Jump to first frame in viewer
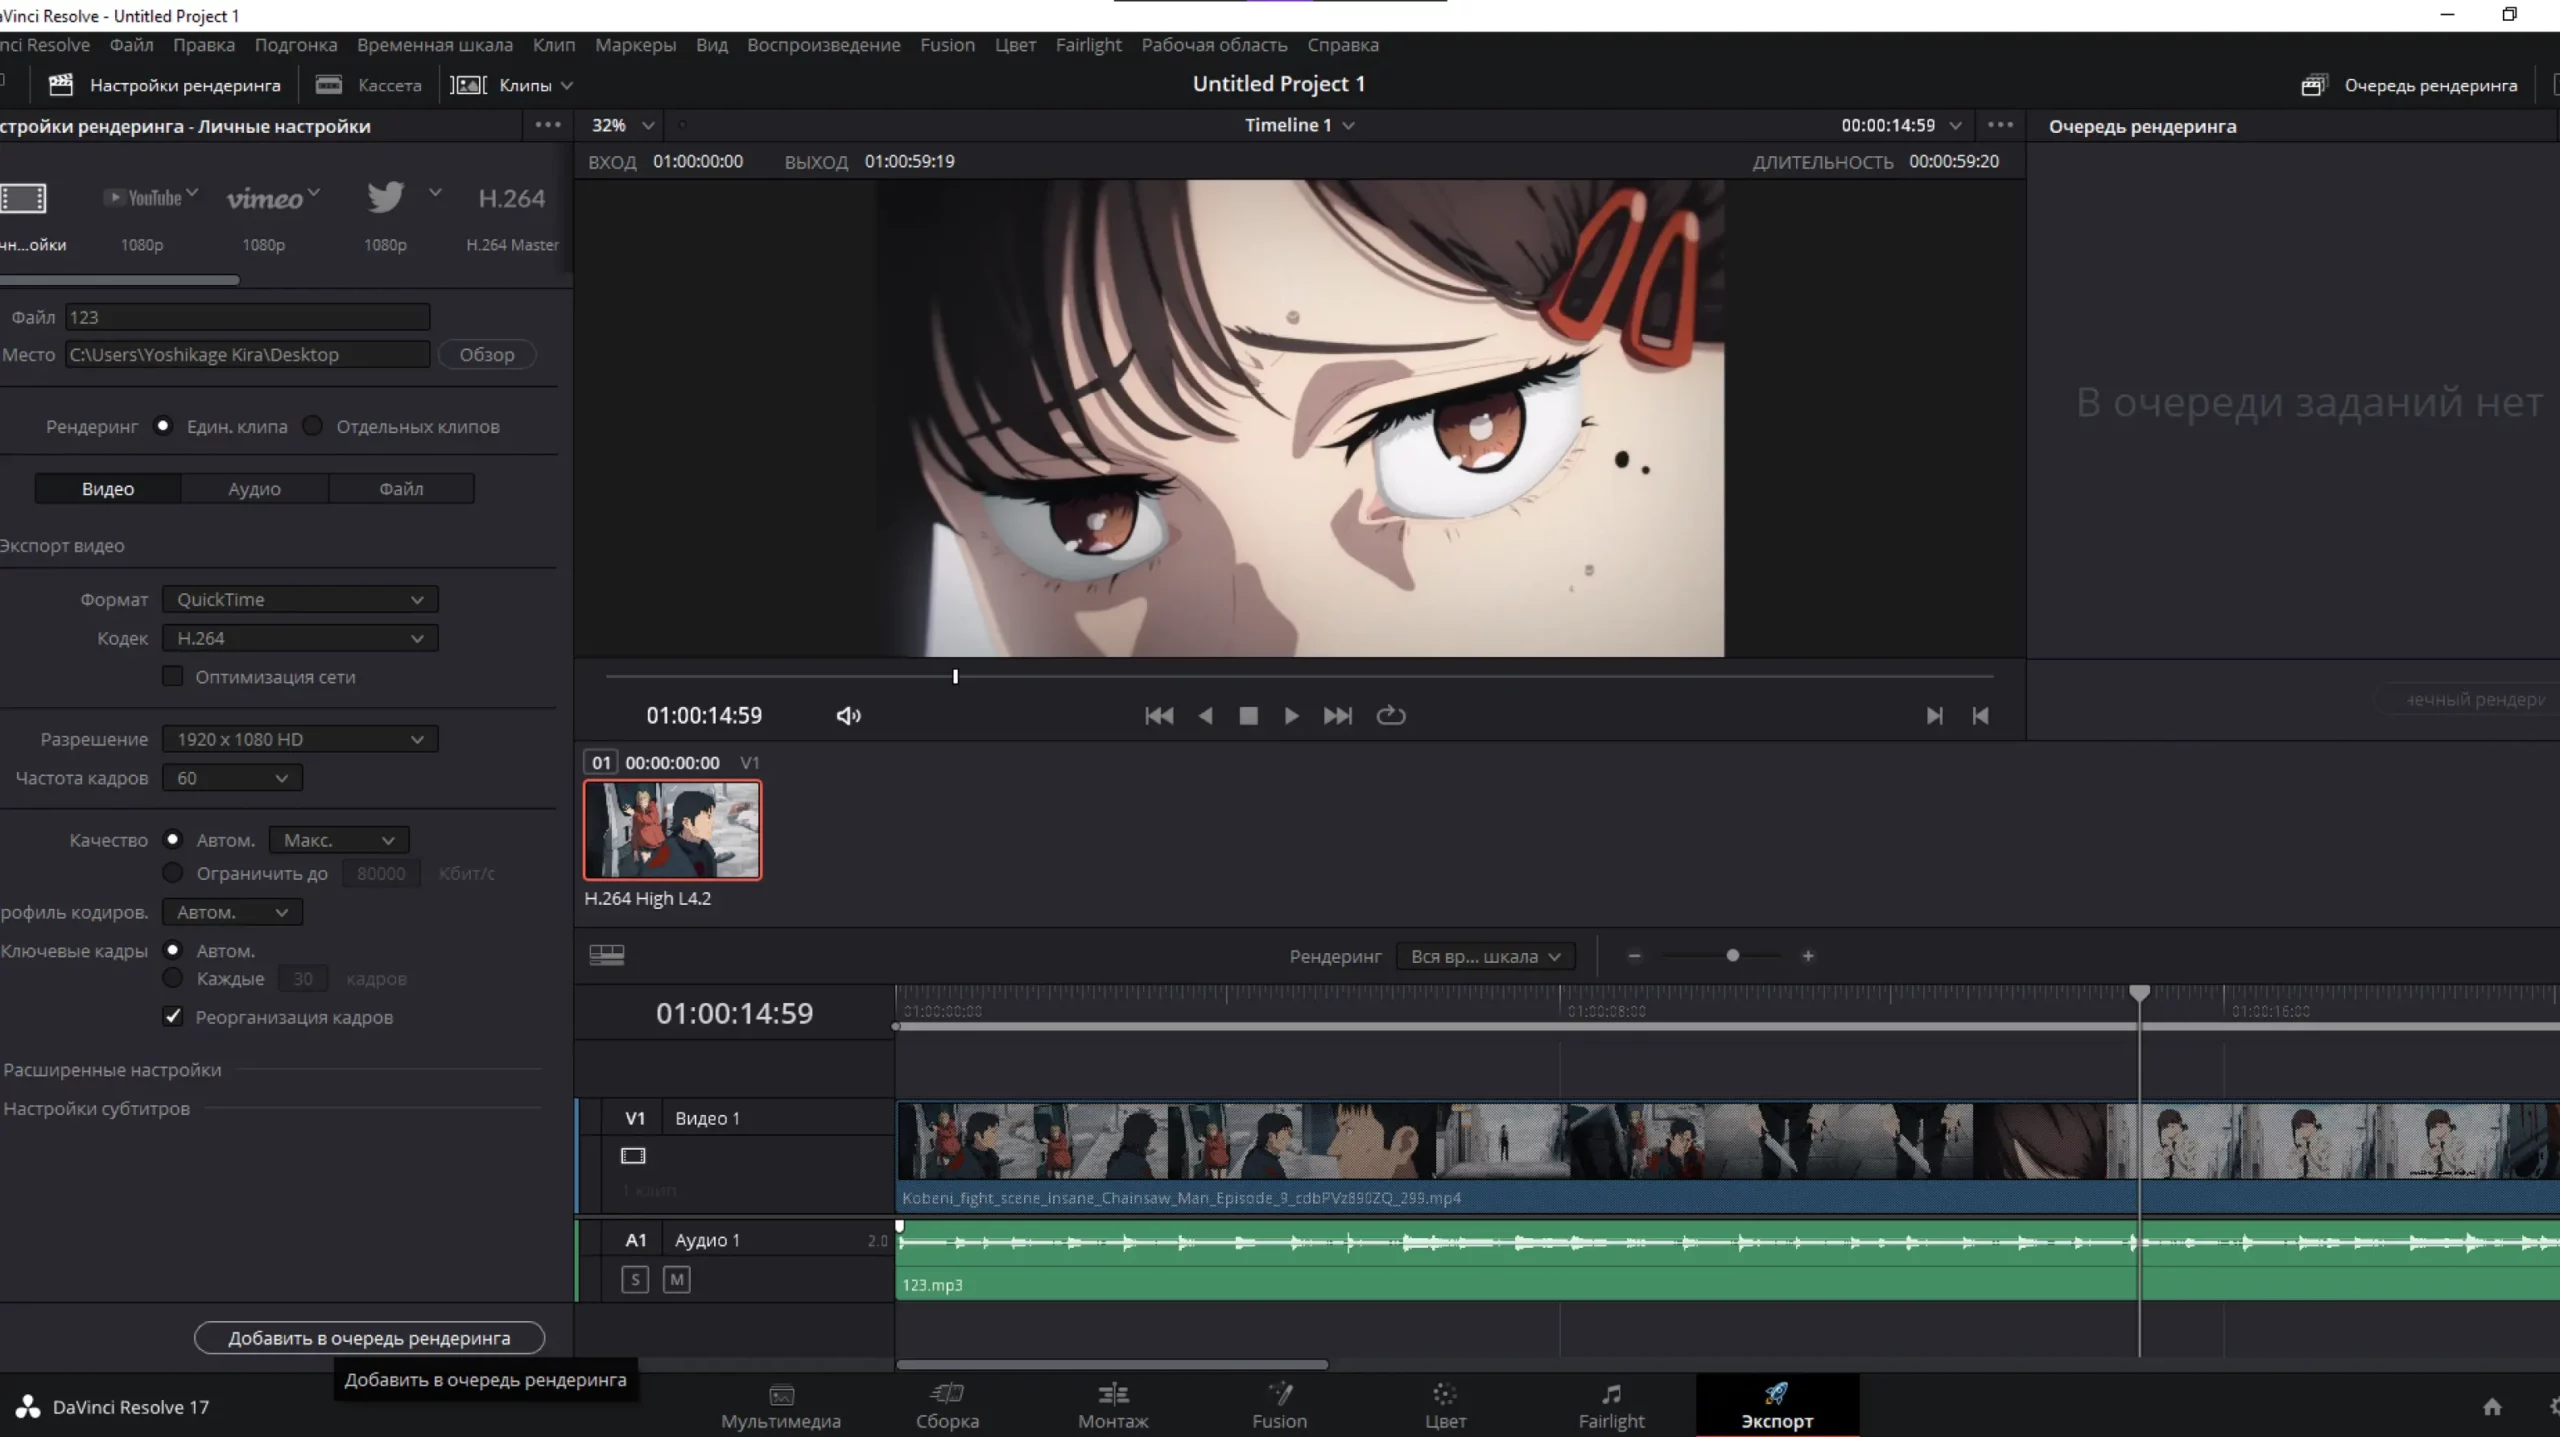This screenshot has width=2560, height=1437. [x=1159, y=716]
